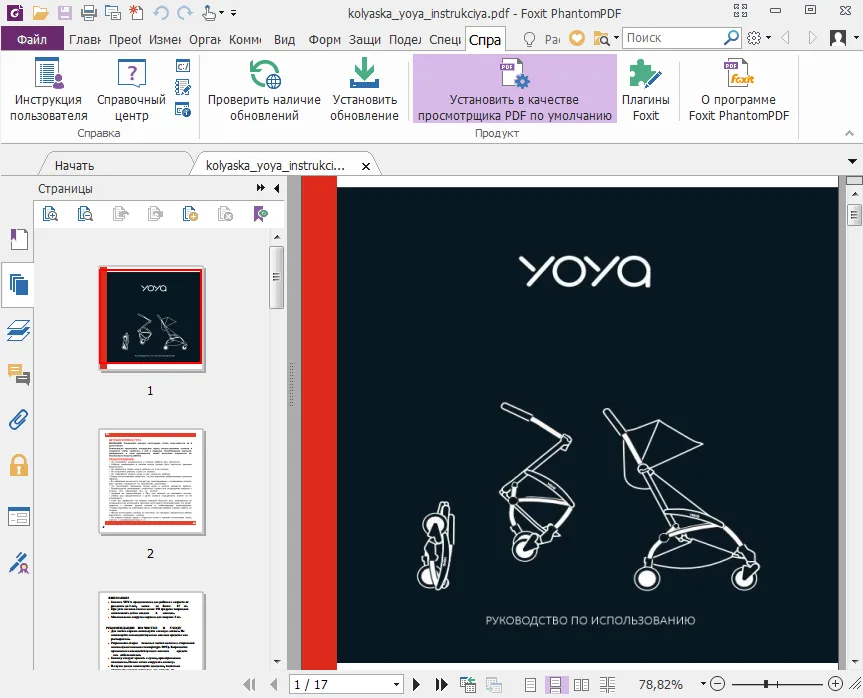This screenshot has width=863, height=698.
Task: Select the Hand tool icon
Action: [209, 12]
